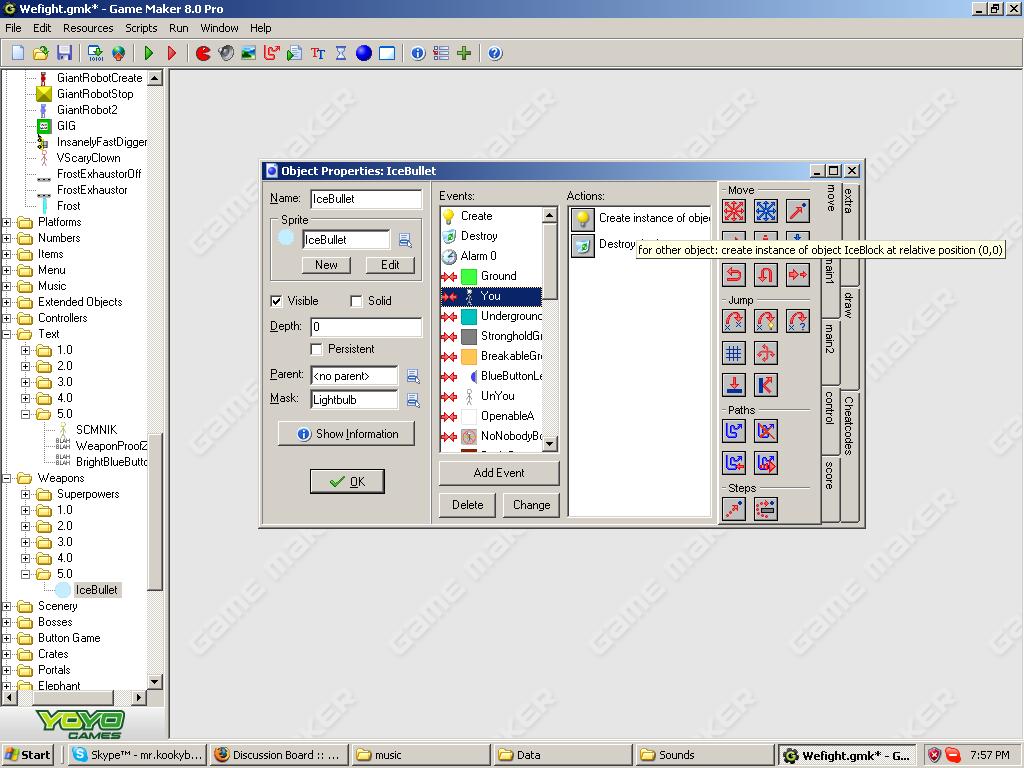Select the Reverse Vertical Direction action icon
This screenshot has width=1024, height=768.
point(766,274)
